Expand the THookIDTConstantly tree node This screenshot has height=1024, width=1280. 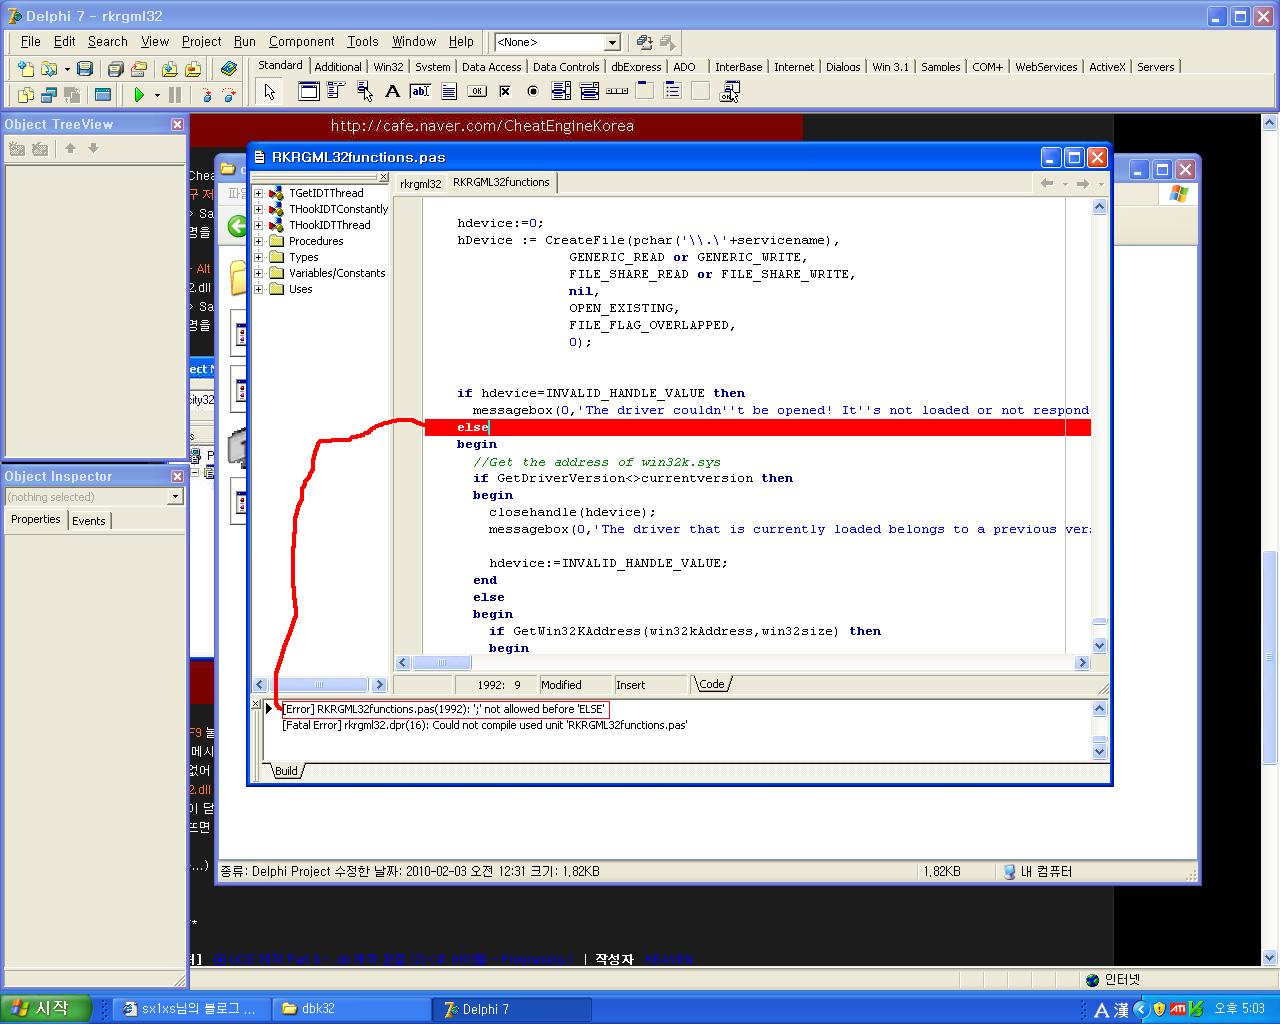click(x=258, y=209)
